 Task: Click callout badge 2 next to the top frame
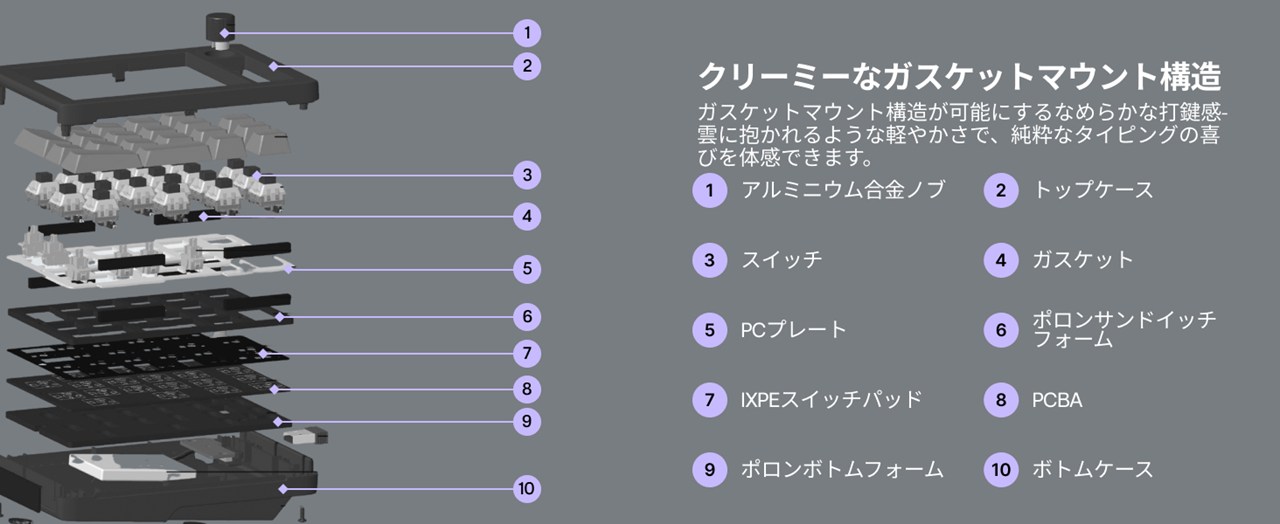pyautogui.click(x=526, y=67)
